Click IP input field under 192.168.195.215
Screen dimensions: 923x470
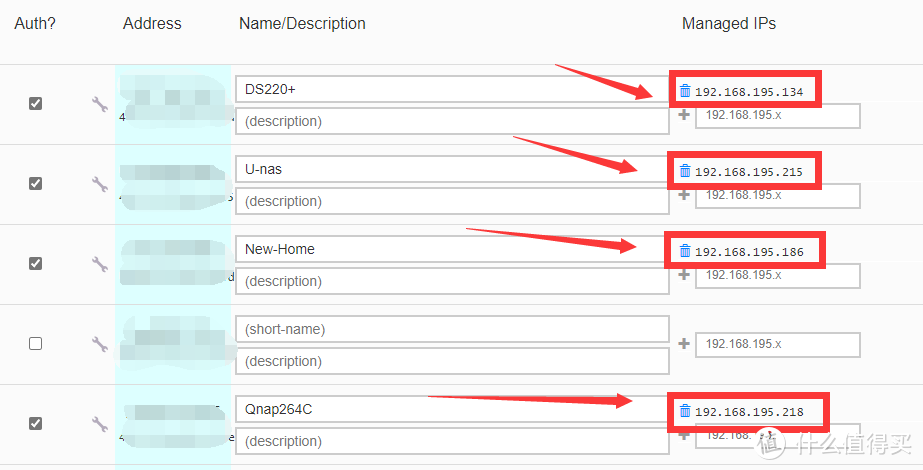pos(777,195)
